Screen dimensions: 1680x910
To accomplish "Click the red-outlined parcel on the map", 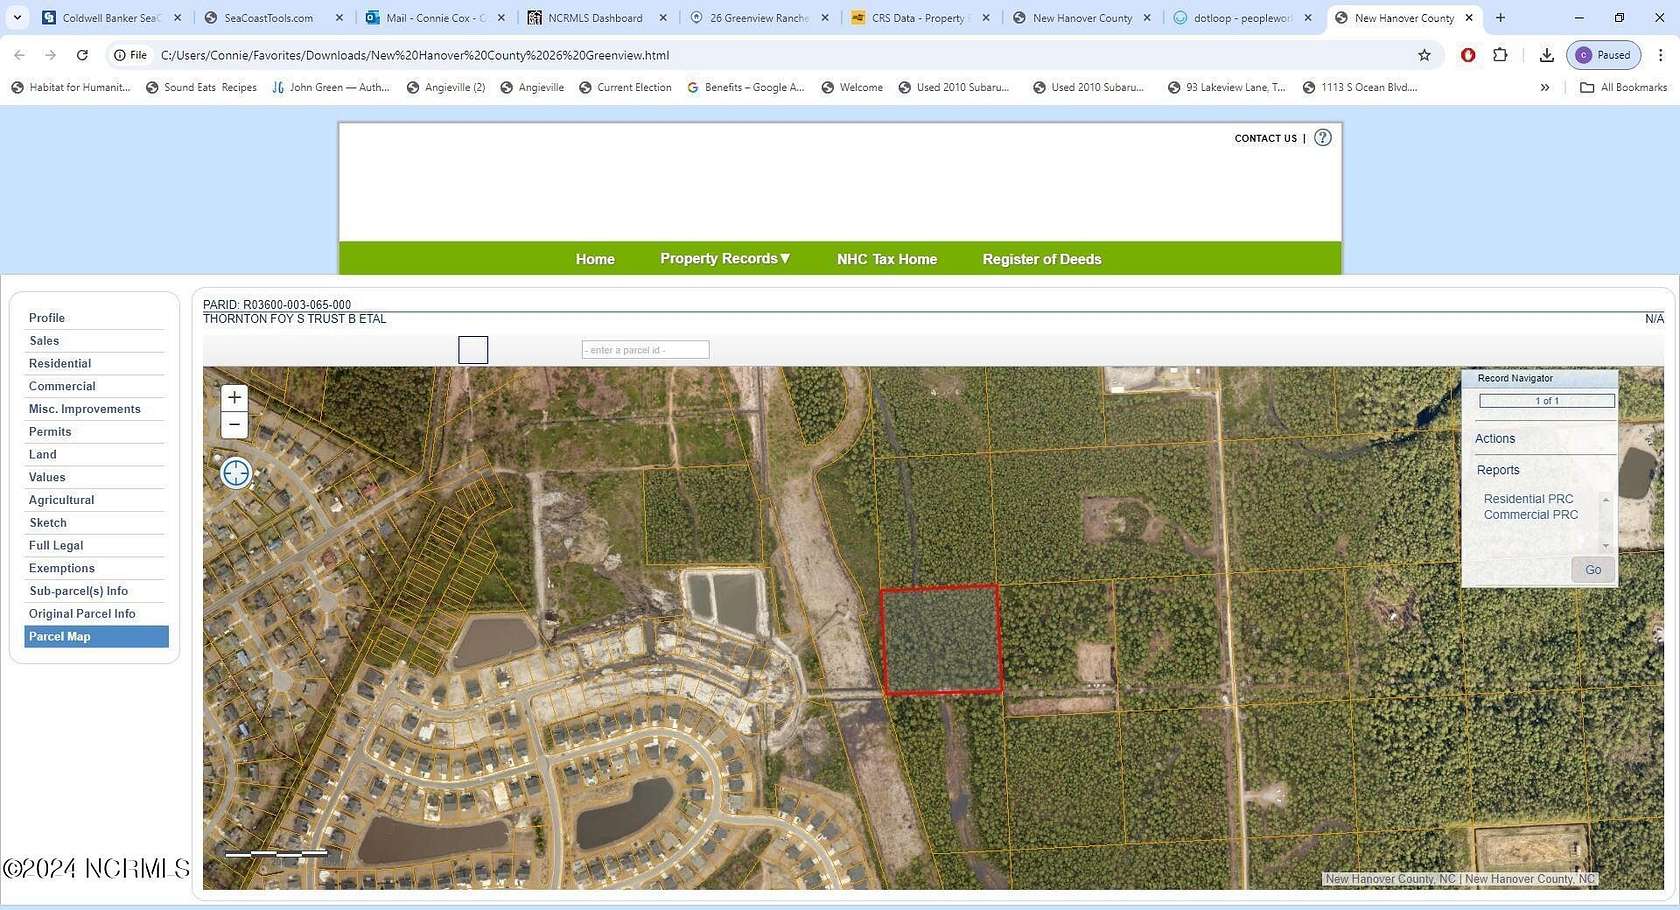I will point(940,640).
